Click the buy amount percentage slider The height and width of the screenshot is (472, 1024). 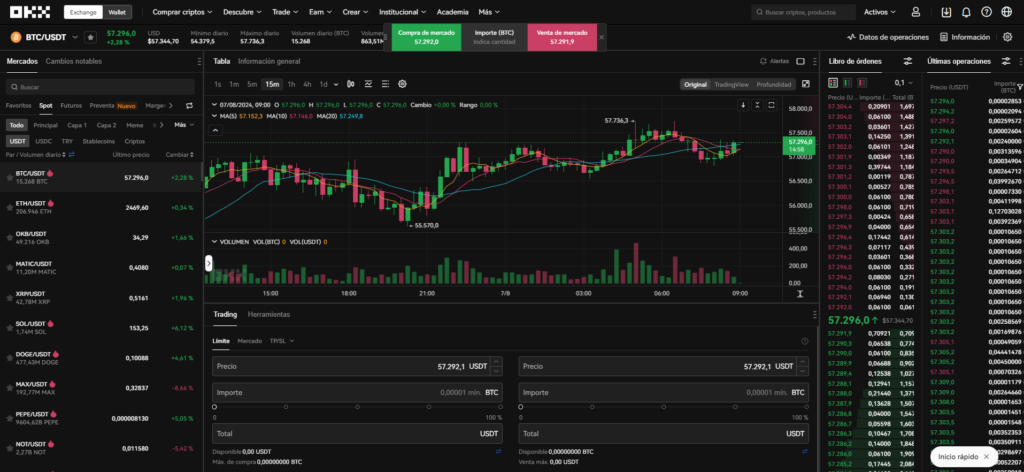pos(357,407)
